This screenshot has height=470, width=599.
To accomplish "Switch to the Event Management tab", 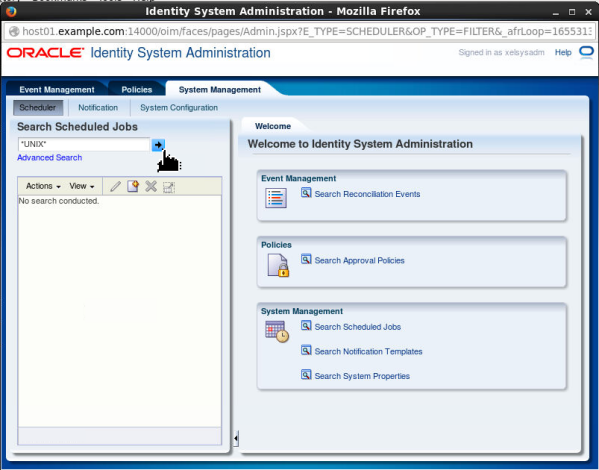I will (57, 89).
